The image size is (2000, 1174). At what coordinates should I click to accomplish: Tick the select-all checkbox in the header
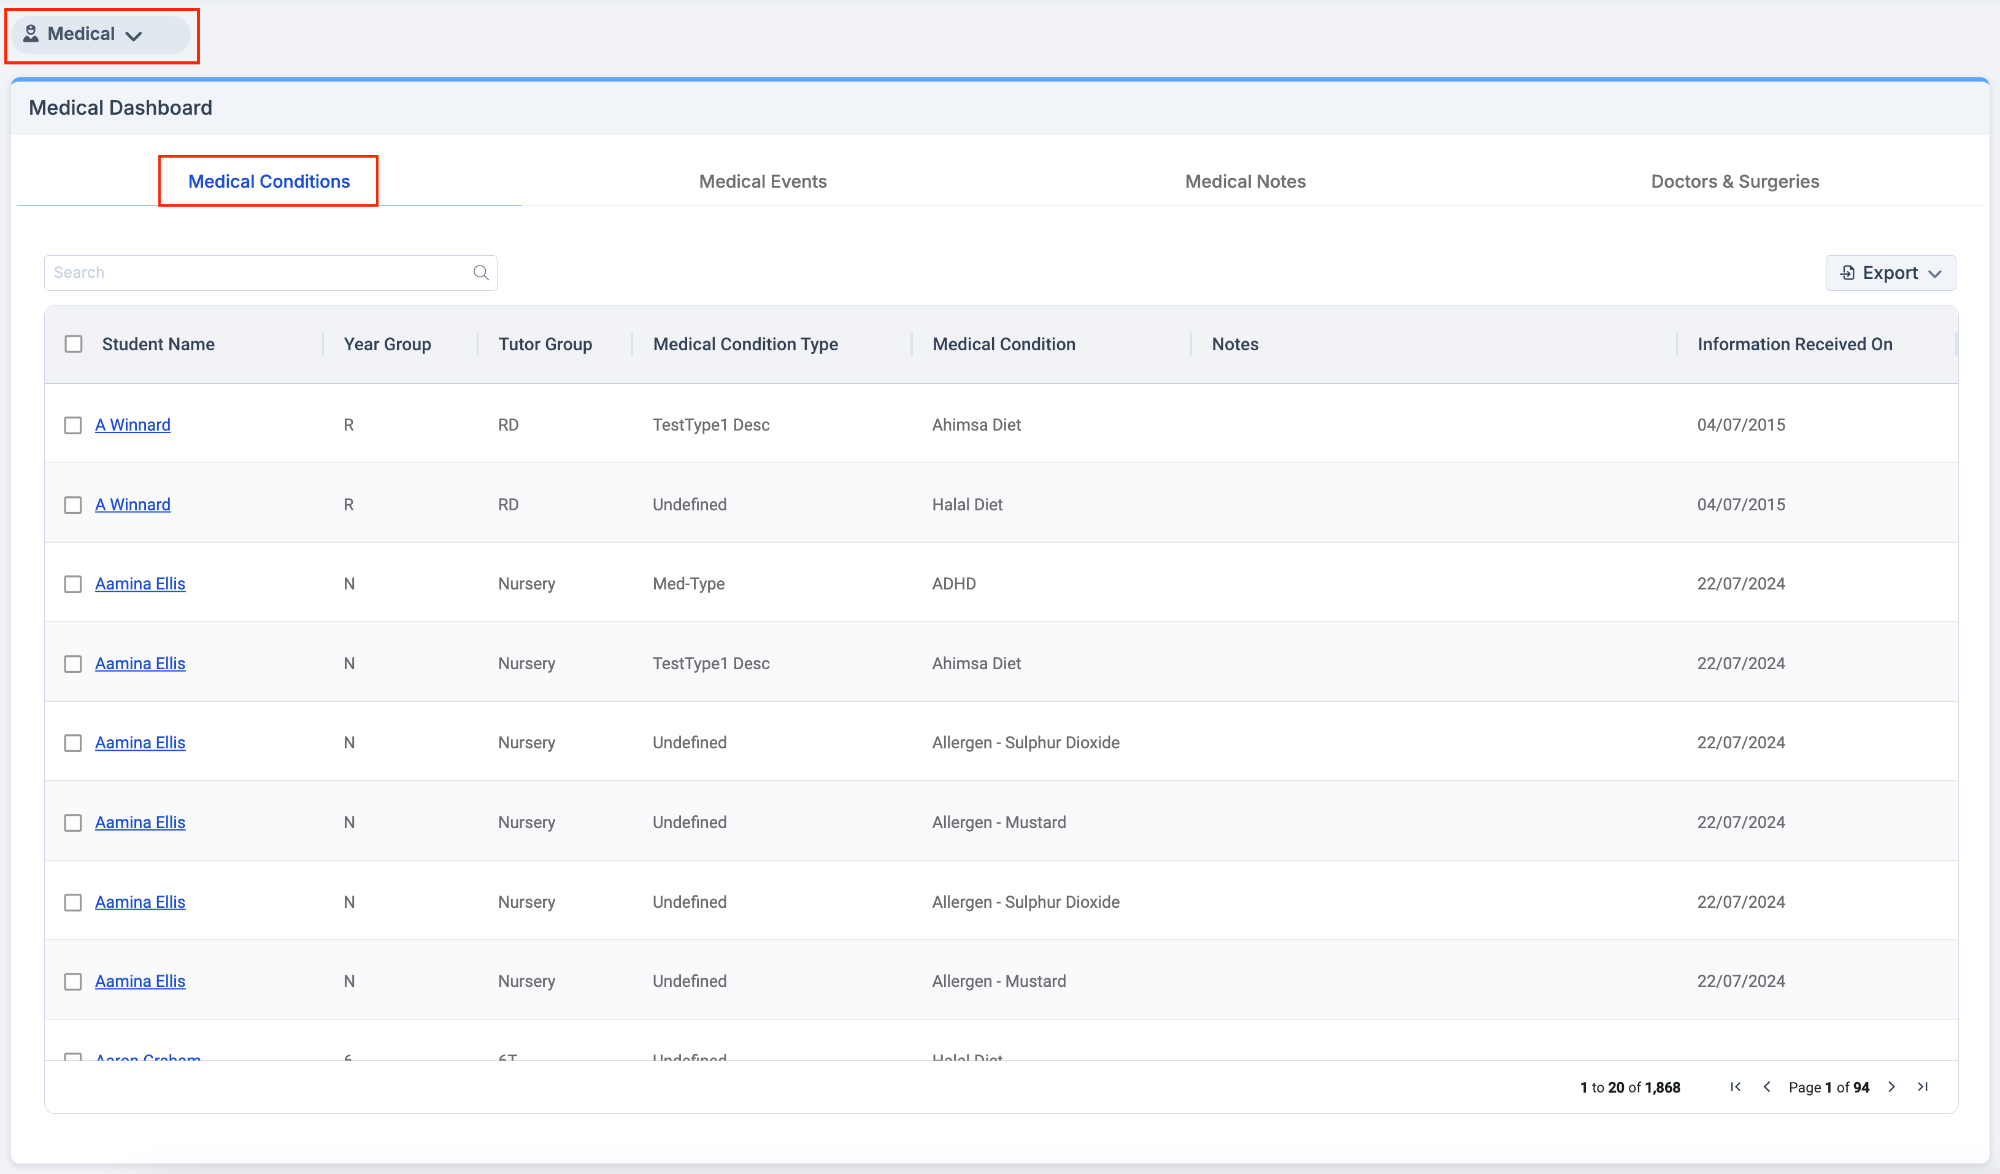[74, 344]
